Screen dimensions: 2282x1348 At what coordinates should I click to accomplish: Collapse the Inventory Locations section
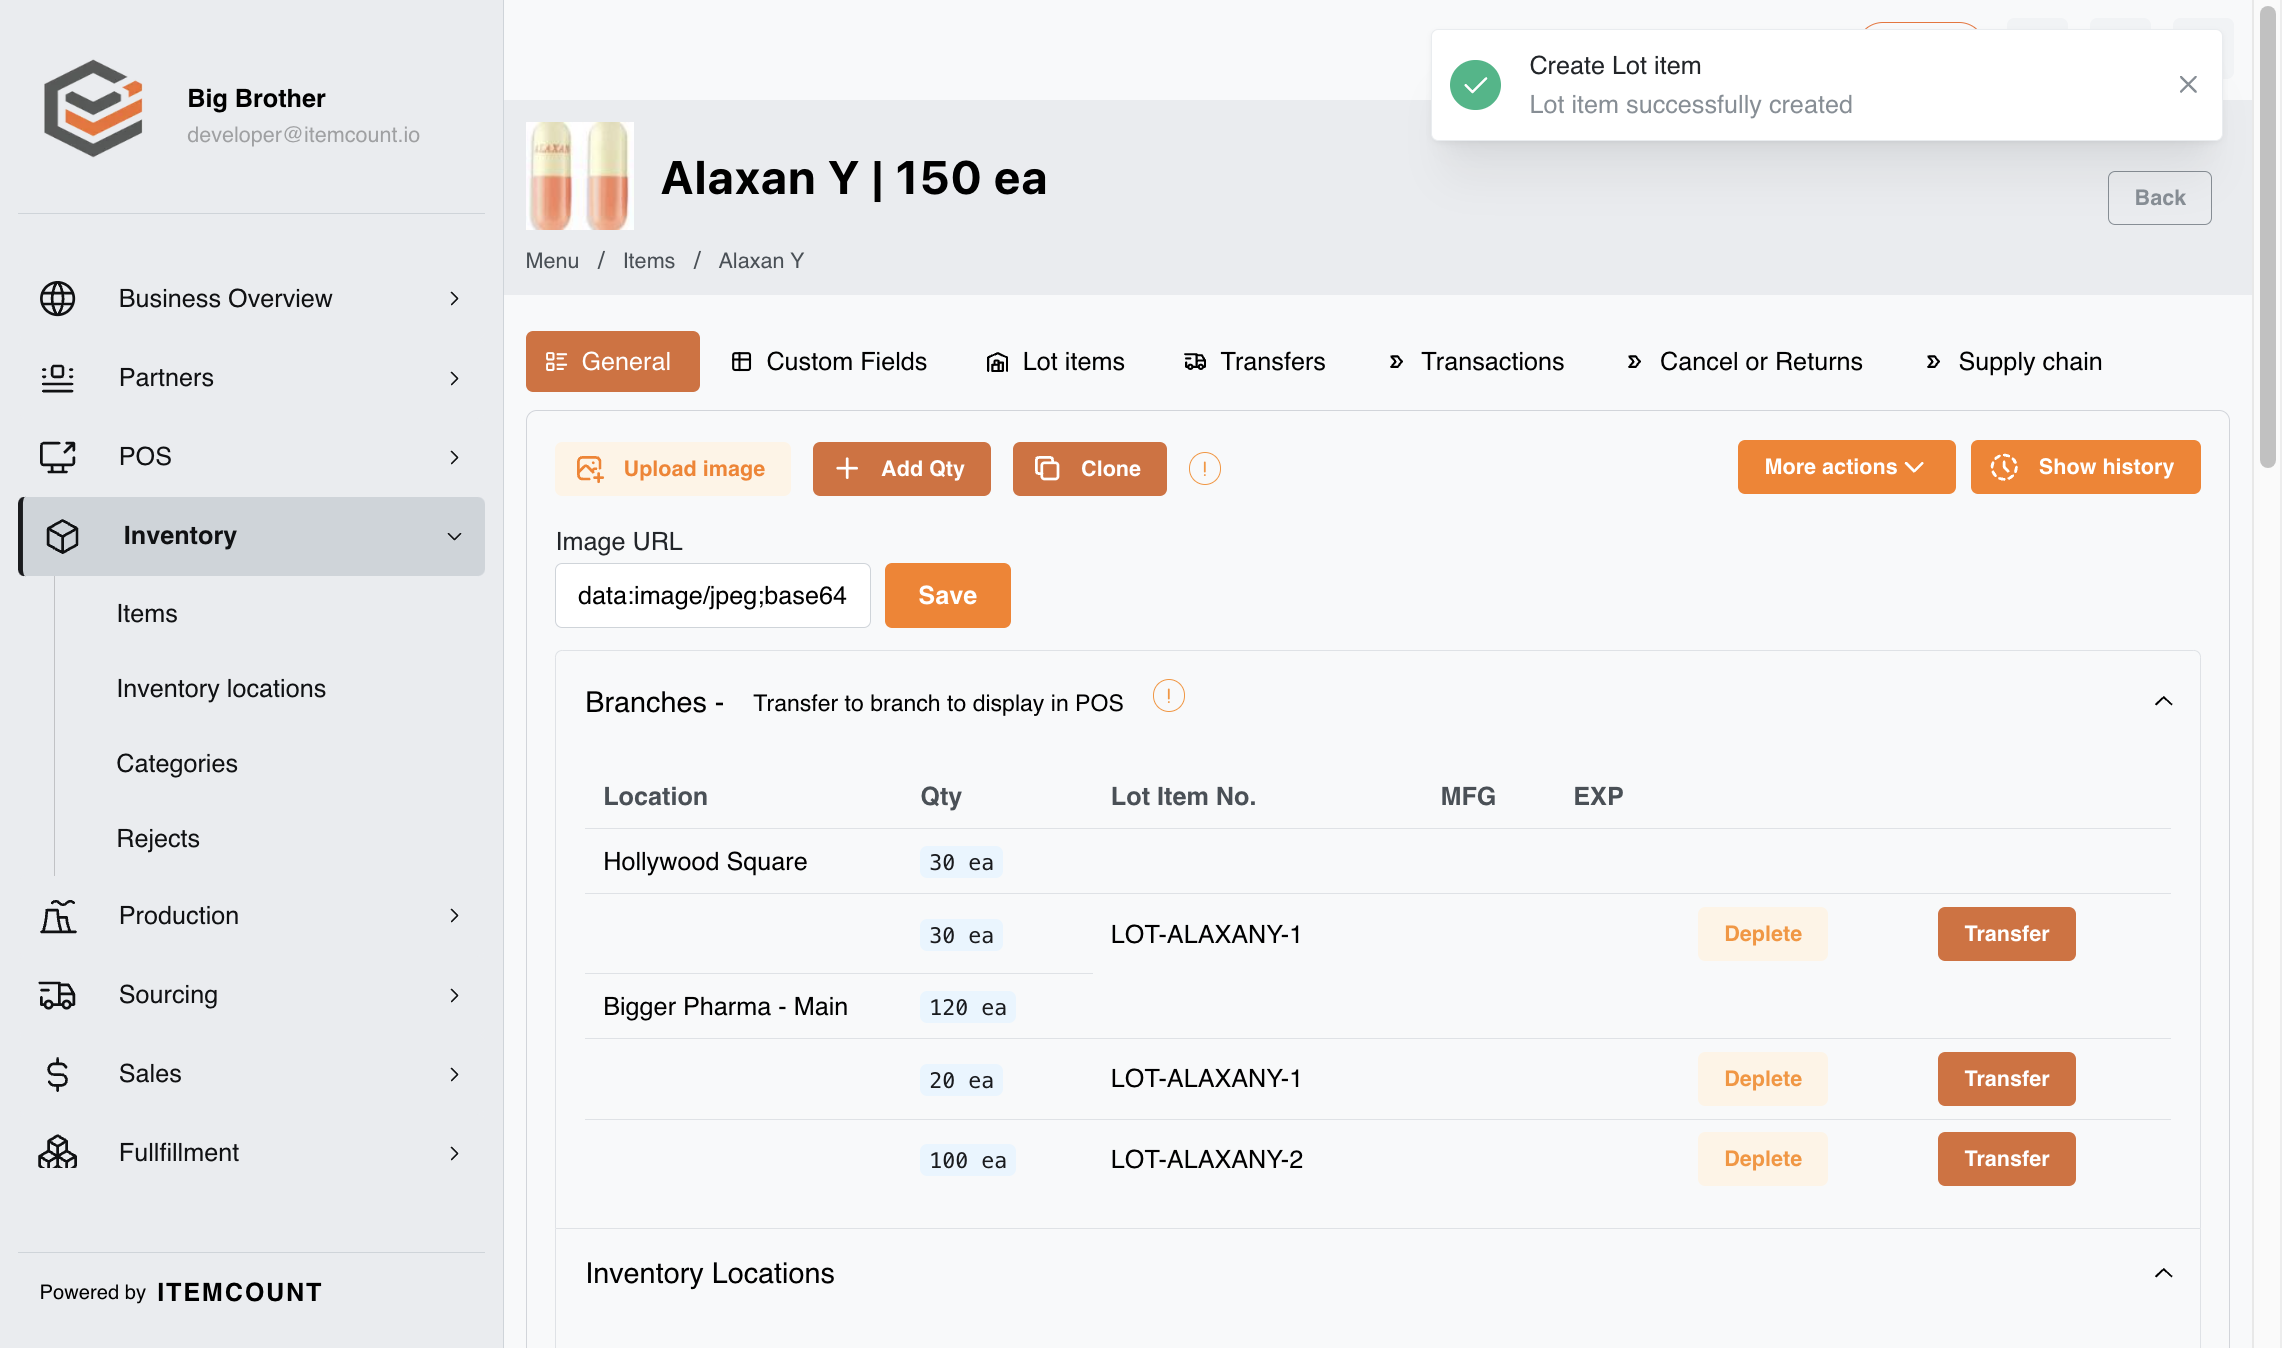click(x=2163, y=1273)
